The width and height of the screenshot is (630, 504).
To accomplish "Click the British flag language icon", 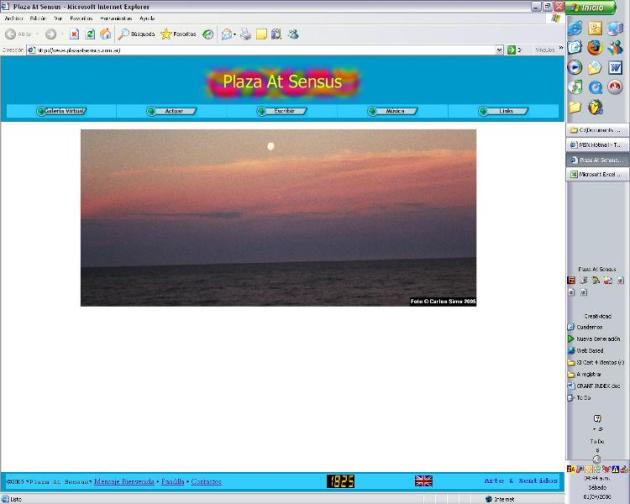I will [x=424, y=481].
